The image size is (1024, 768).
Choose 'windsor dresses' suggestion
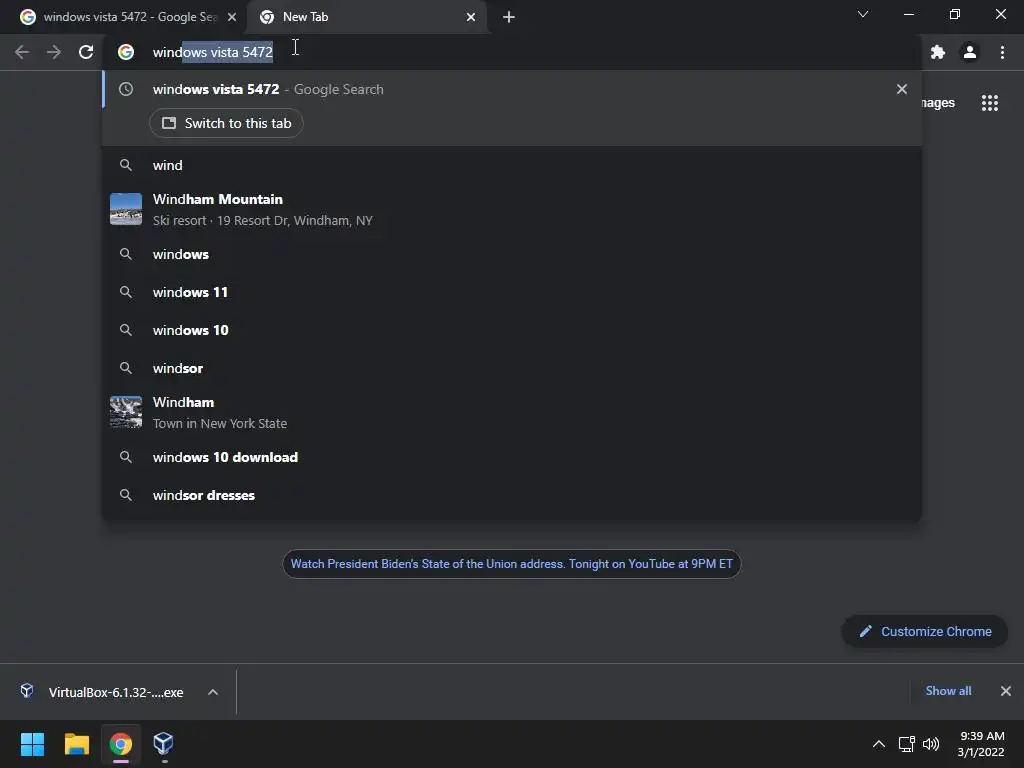pyautogui.click(x=512, y=495)
